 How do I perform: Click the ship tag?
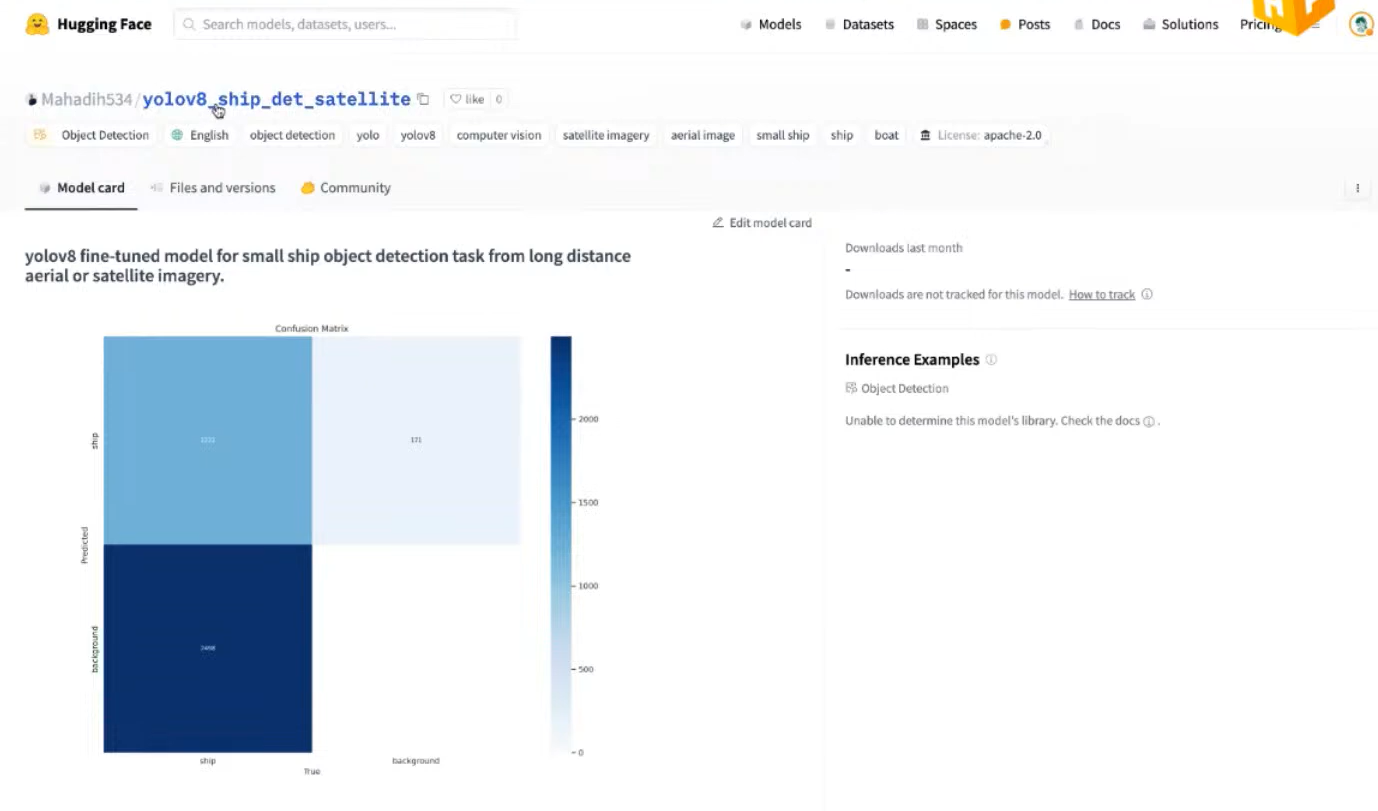[x=842, y=135]
